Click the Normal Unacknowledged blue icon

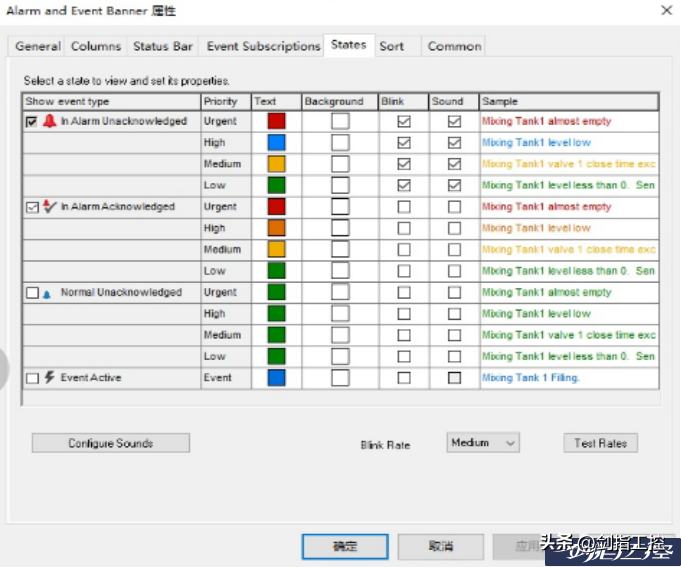47,293
